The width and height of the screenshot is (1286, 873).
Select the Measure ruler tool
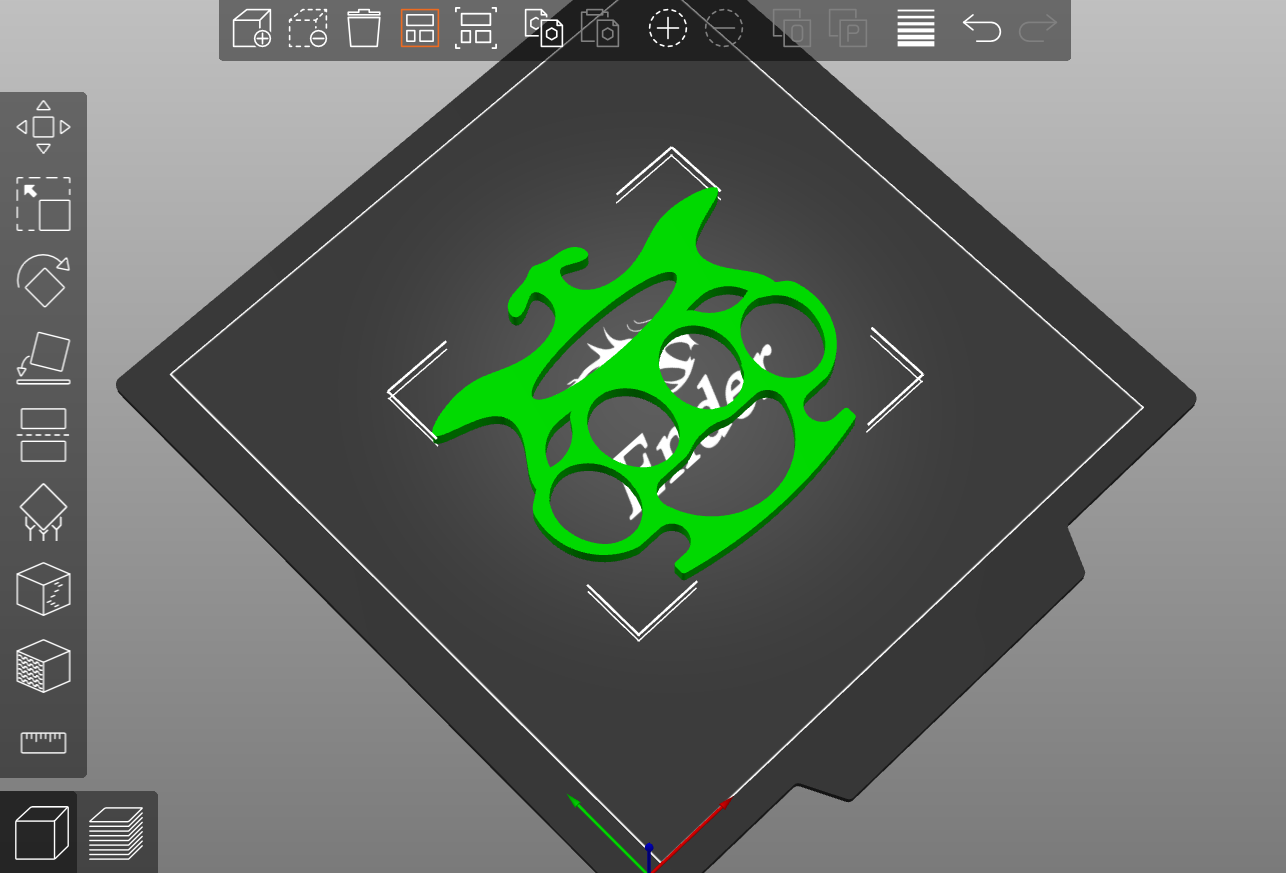click(43, 742)
